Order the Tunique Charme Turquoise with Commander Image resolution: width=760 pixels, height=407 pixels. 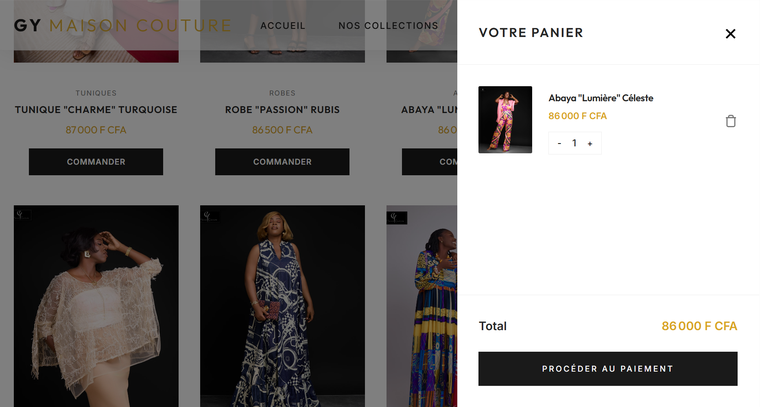[x=96, y=162]
